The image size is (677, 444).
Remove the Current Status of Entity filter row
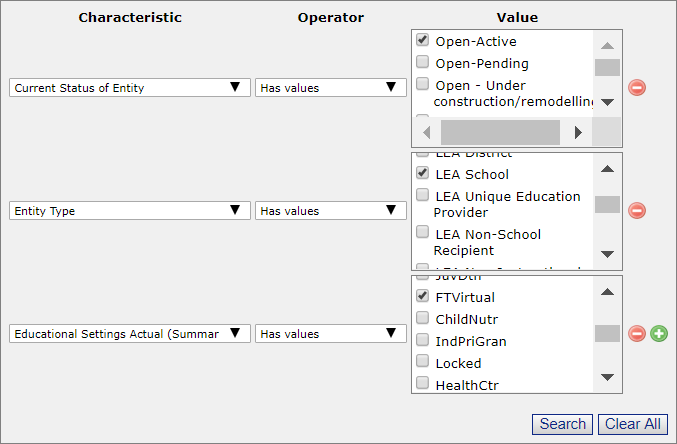coord(637,88)
